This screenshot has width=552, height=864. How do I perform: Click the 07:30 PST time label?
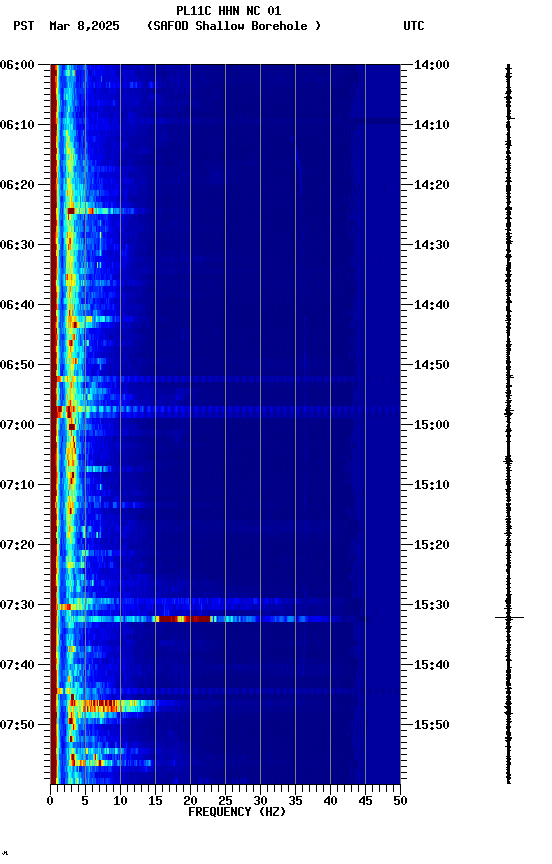[x=17, y=605]
